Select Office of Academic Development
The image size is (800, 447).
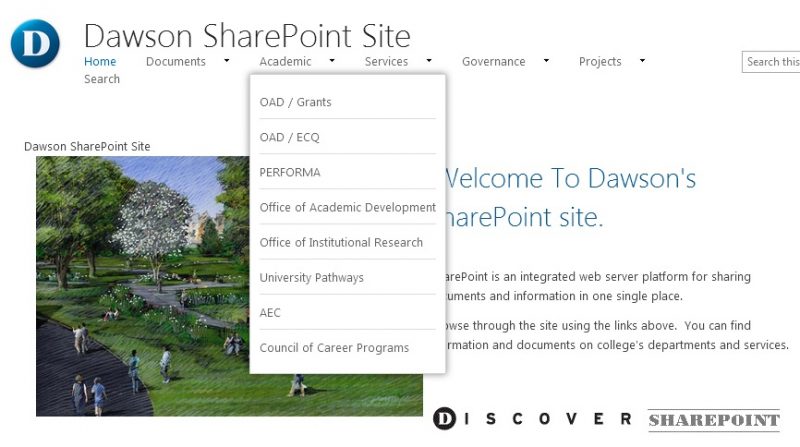pyautogui.click(x=347, y=207)
